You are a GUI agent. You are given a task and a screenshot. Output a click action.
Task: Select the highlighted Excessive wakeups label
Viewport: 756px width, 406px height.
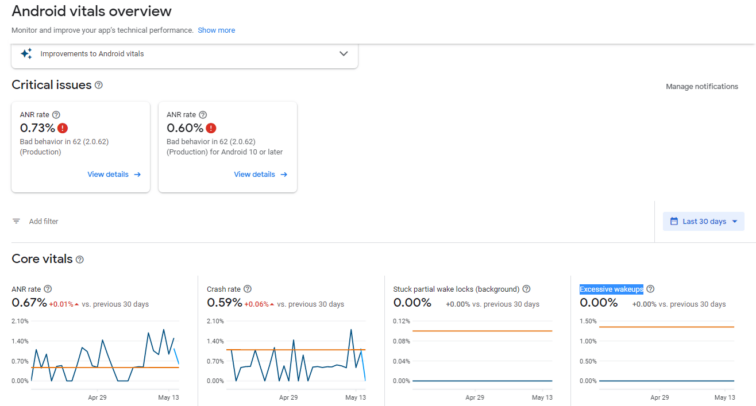click(x=611, y=289)
